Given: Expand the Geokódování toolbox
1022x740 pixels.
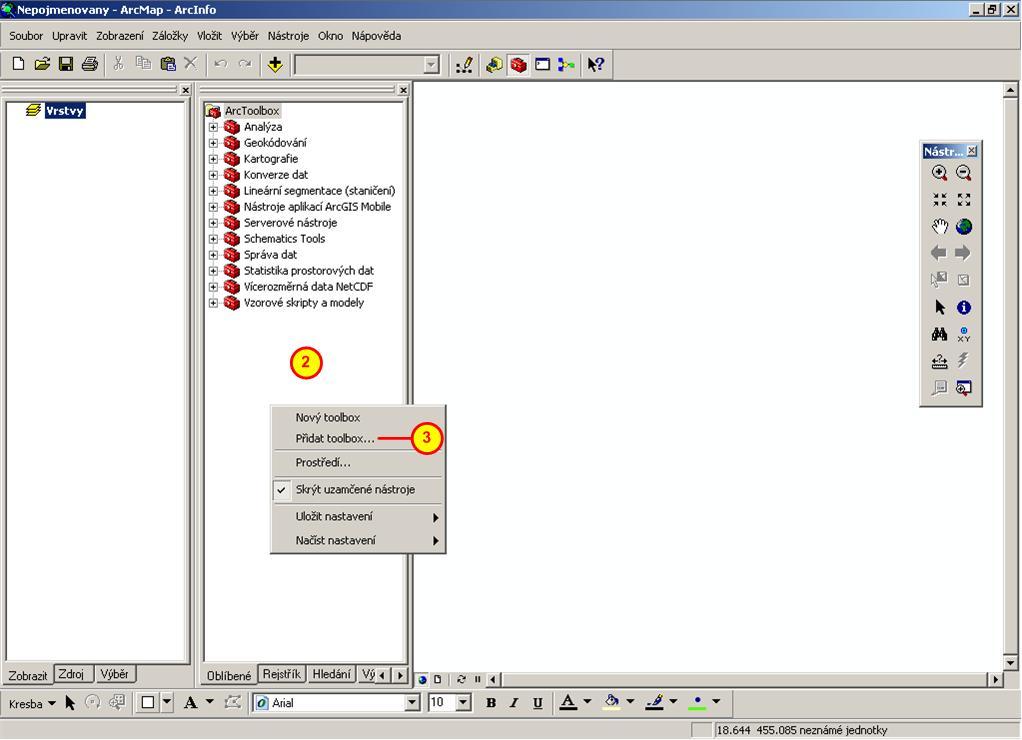Looking at the screenshot, I should click(213, 143).
